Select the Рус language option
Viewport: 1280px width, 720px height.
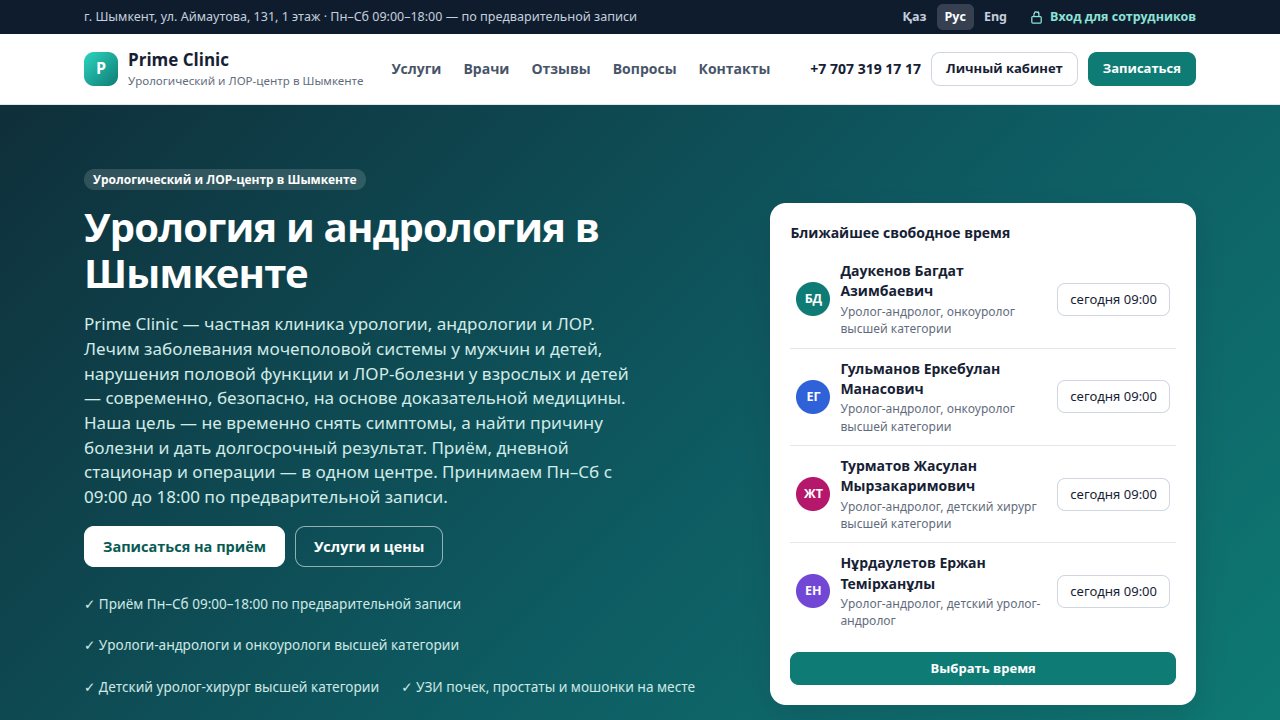click(955, 17)
